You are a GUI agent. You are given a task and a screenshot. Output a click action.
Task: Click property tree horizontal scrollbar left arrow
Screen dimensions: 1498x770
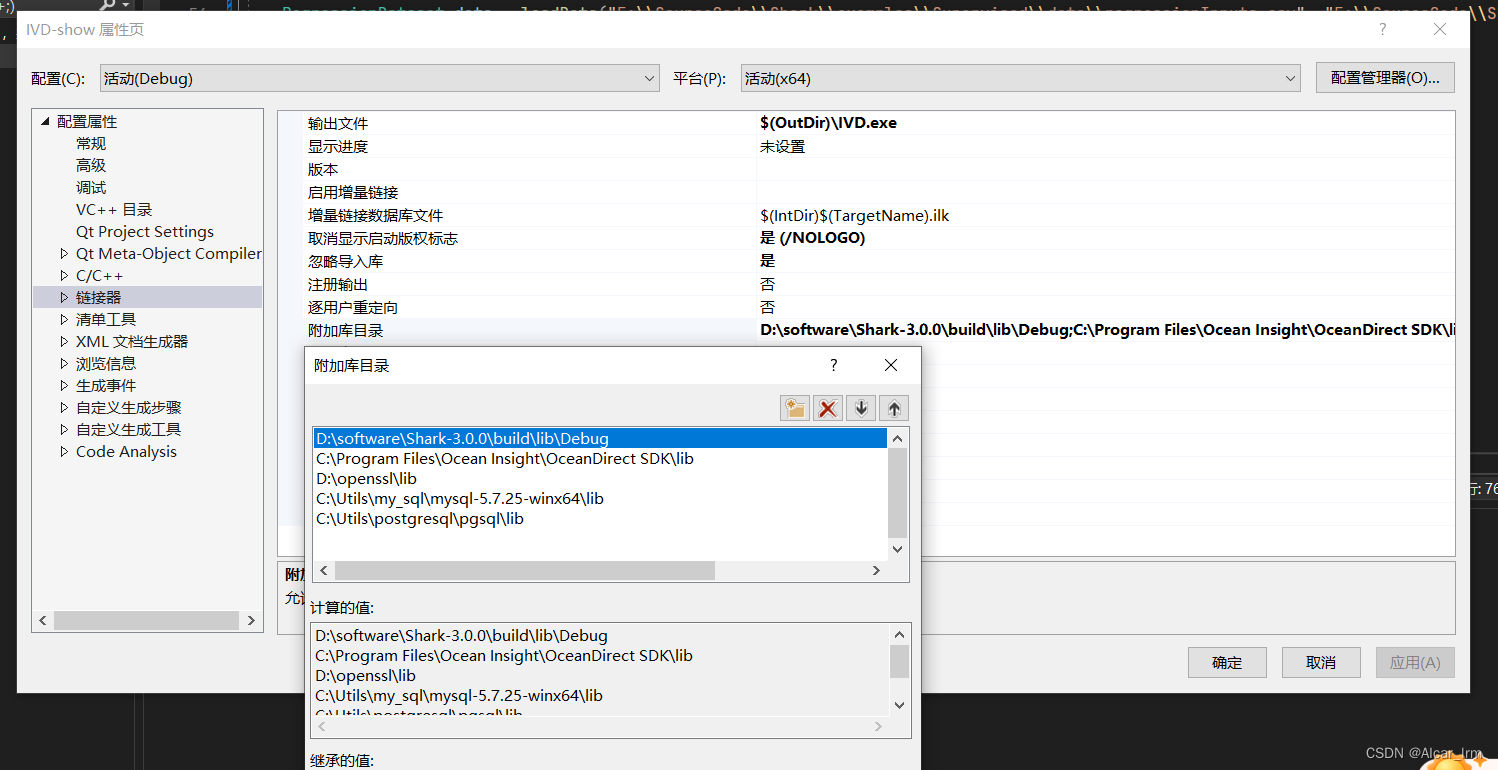[43, 621]
